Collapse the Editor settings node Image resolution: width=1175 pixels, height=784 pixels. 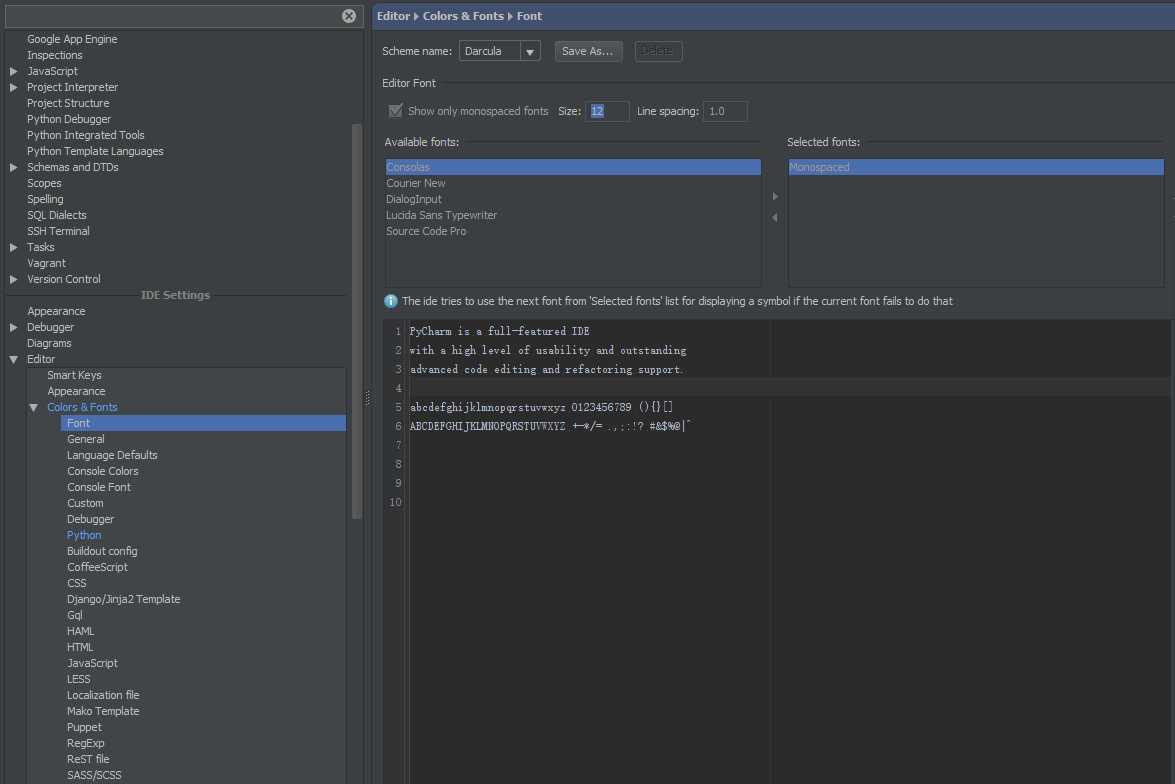tap(13, 360)
